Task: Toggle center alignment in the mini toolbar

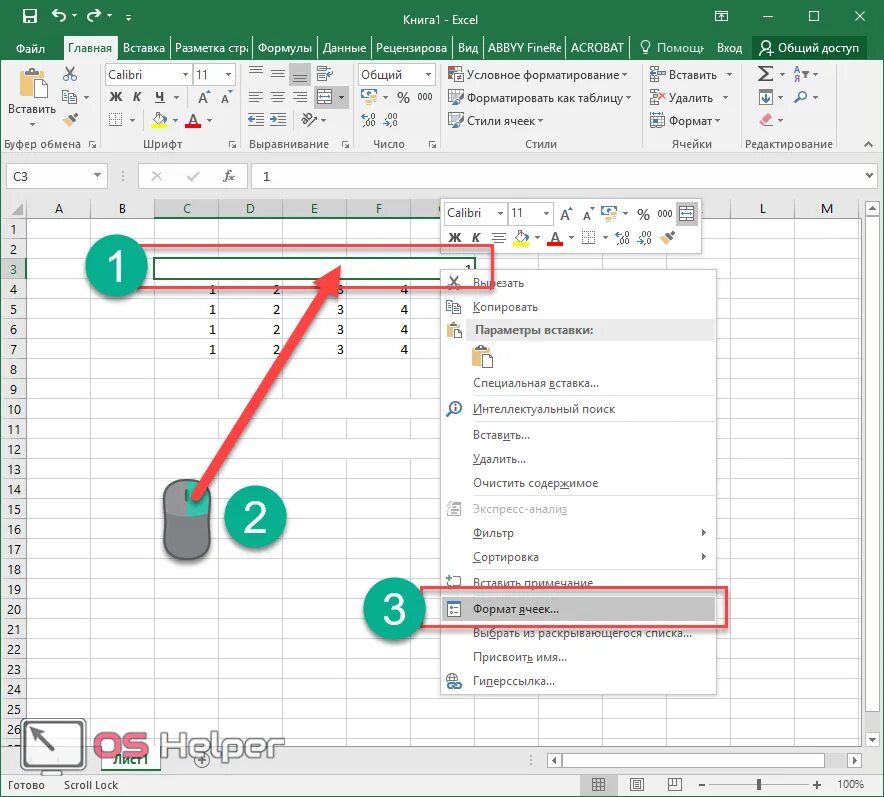Action: point(498,238)
